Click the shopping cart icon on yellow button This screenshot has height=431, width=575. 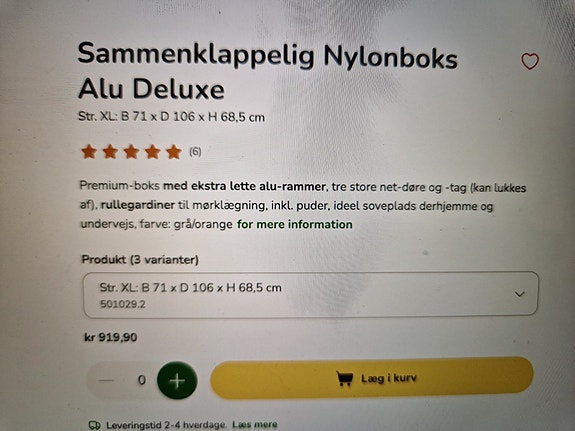coord(344,378)
